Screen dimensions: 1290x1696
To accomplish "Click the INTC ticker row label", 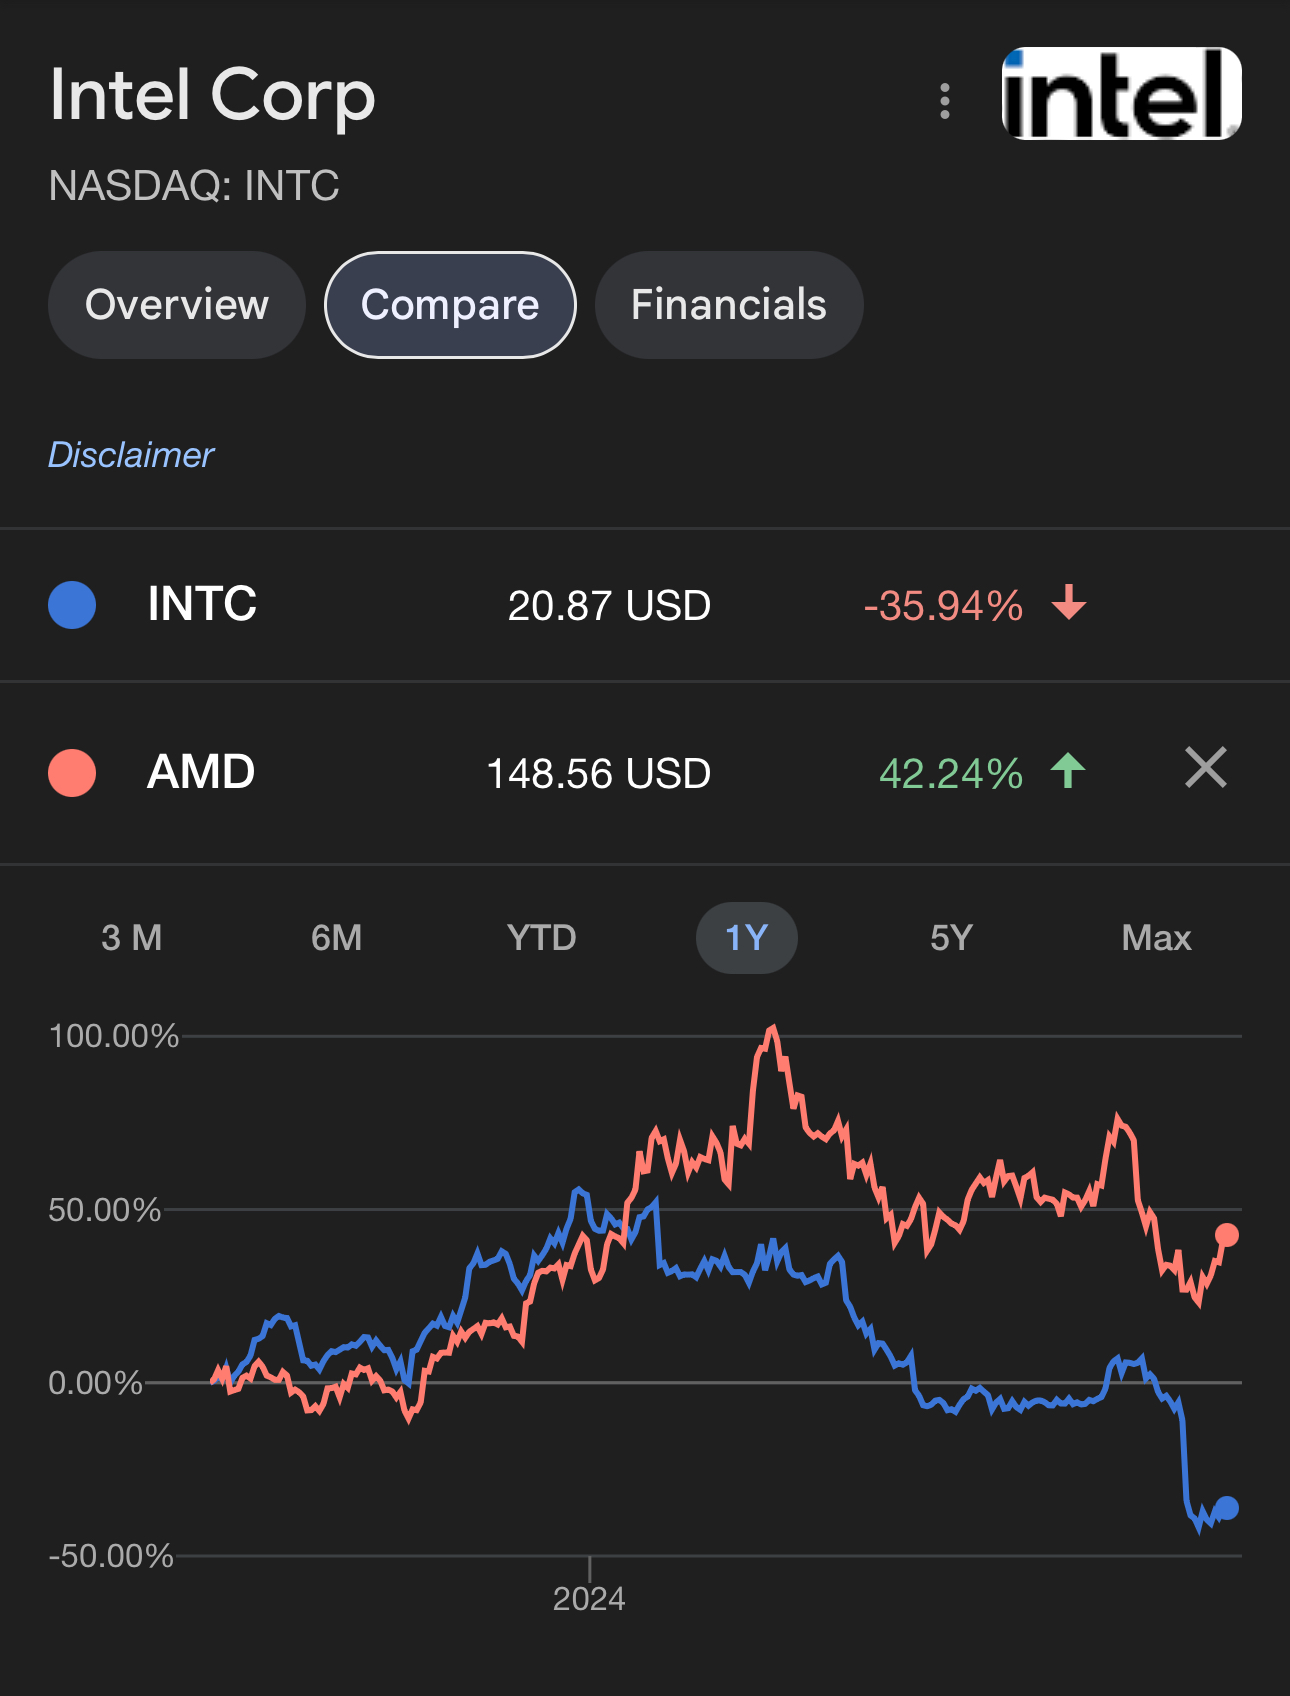I will coord(202,604).
